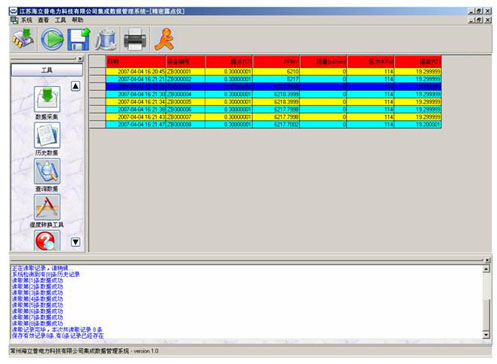Open the 系统 menu
This screenshot has height=364, width=497.
tap(27, 20)
